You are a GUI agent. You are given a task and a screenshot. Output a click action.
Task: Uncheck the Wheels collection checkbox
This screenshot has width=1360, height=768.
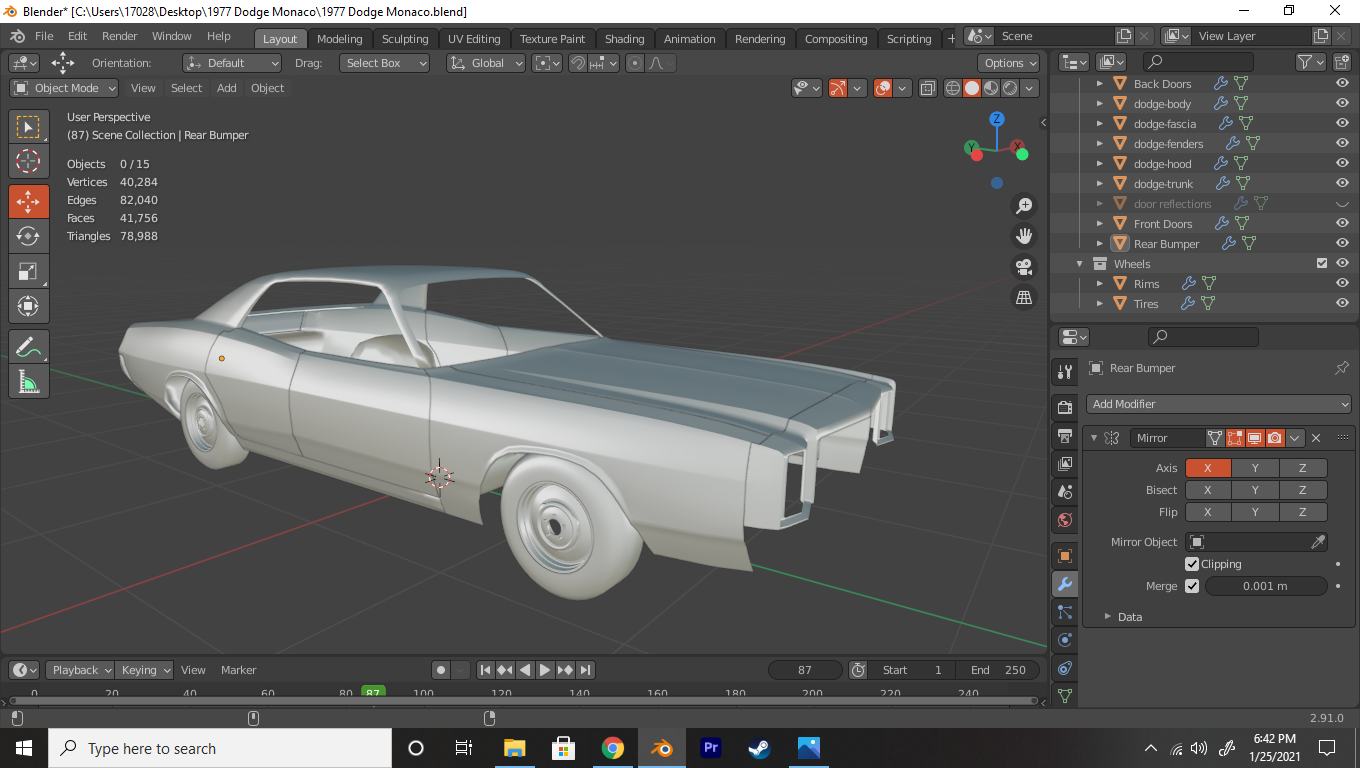1322,264
